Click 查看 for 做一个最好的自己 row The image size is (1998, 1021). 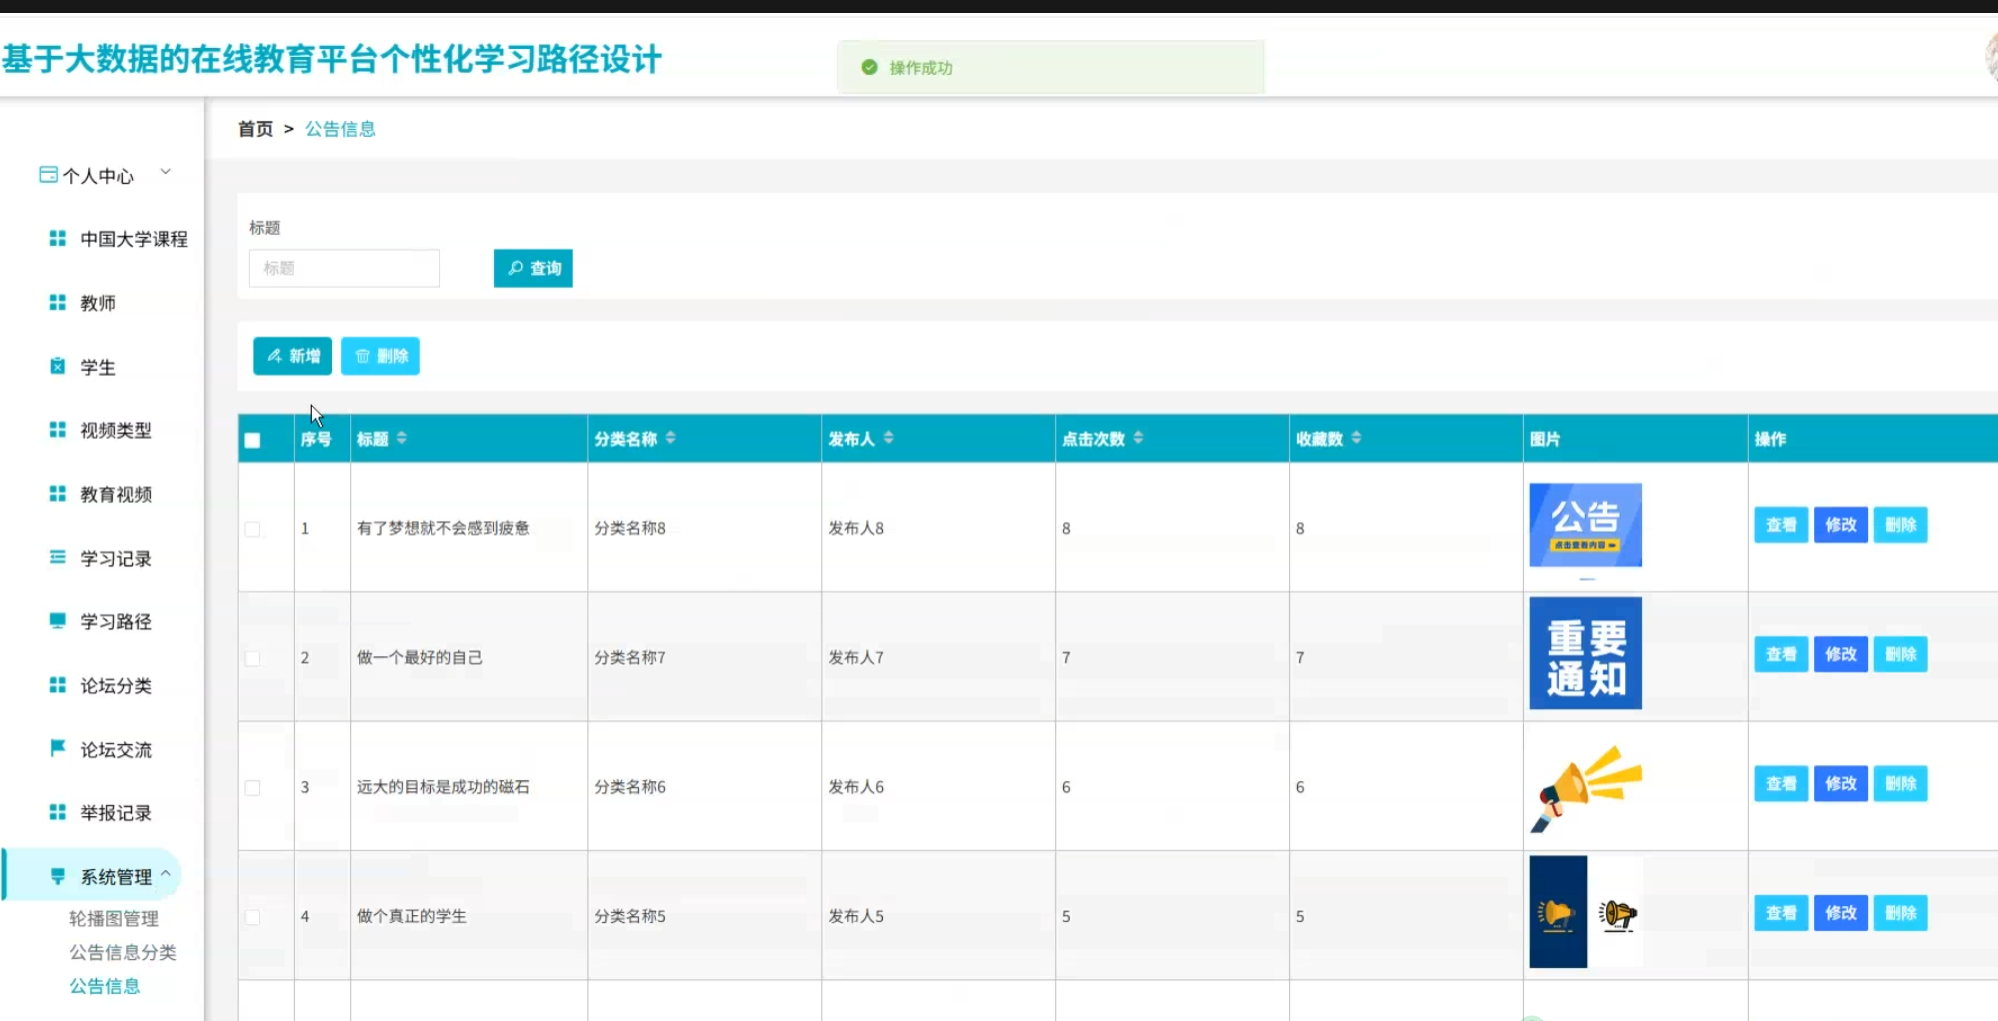1781,654
